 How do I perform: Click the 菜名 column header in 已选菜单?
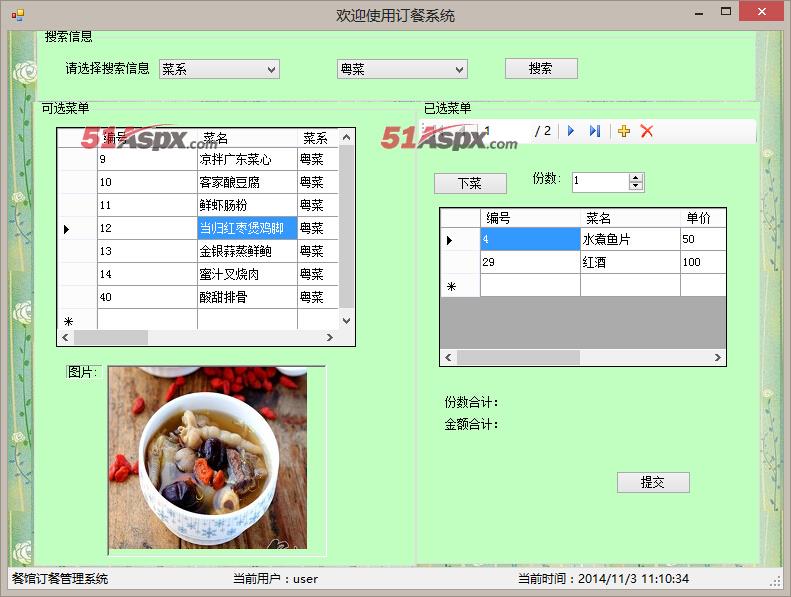tap(630, 218)
